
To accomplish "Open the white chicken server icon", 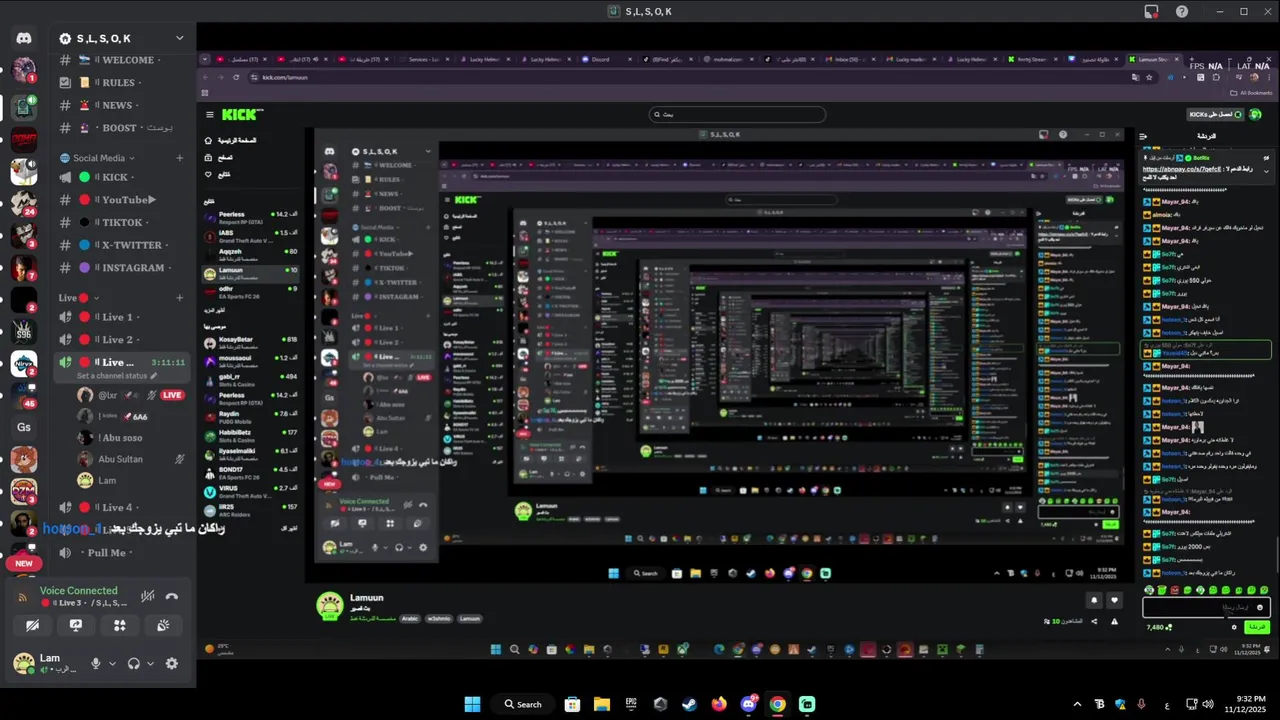I will (24, 172).
